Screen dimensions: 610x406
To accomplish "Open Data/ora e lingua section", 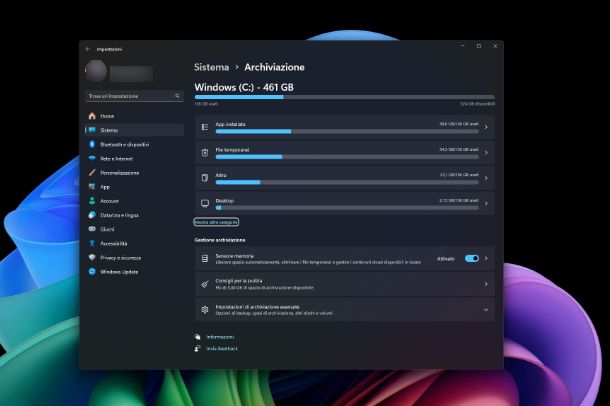I will point(134,215).
